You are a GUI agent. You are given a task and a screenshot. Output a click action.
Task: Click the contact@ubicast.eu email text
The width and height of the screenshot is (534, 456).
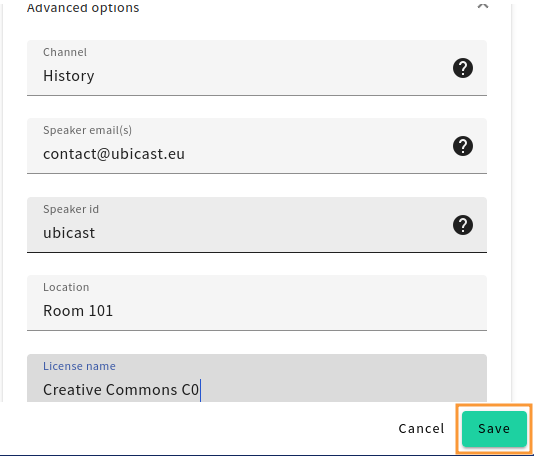click(114, 154)
